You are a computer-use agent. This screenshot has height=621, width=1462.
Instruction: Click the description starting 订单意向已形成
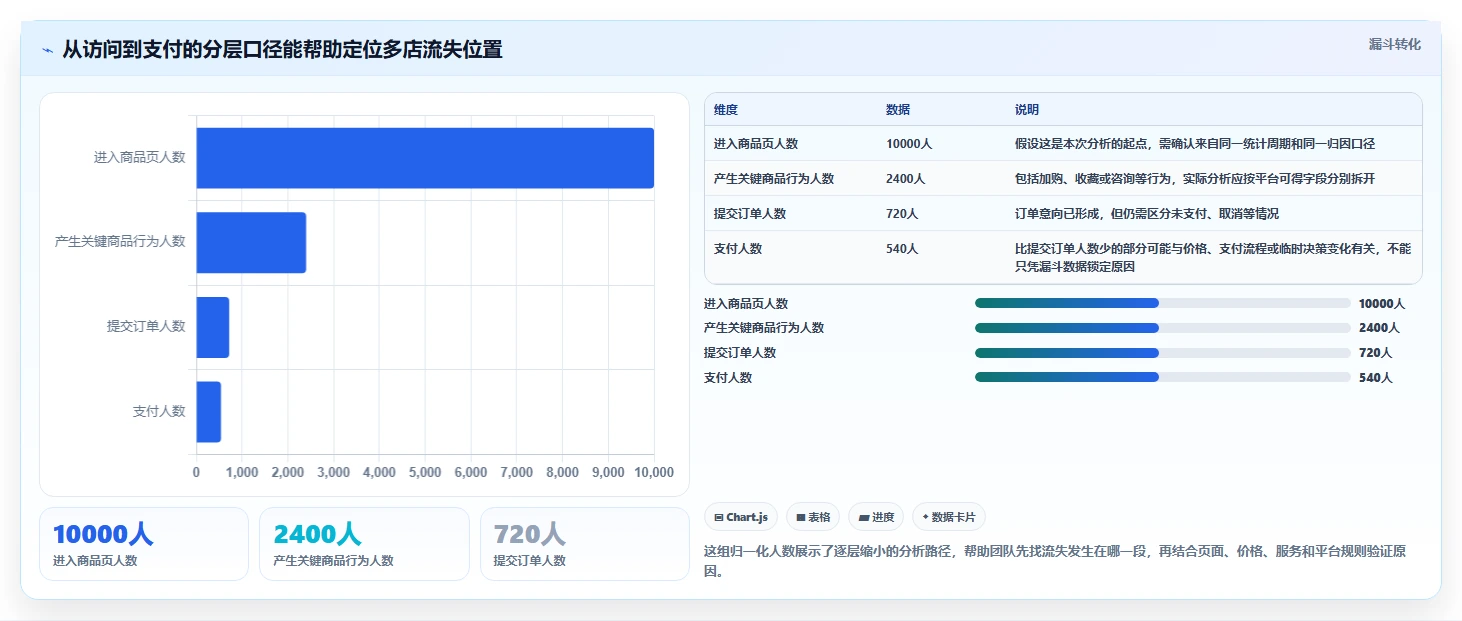click(1147, 214)
